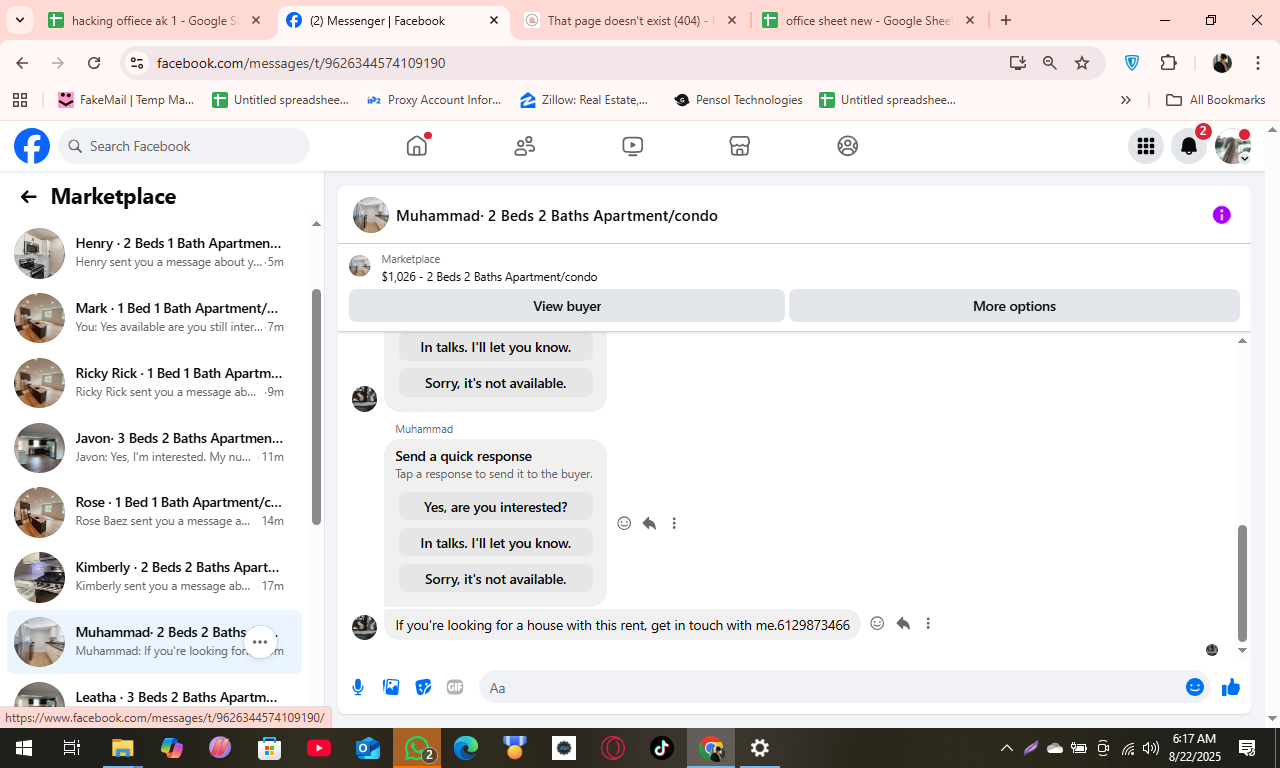Open Henry 2 Beds 1 Bath conversation
This screenshot has width=1280, height=768.
point(155,252)
